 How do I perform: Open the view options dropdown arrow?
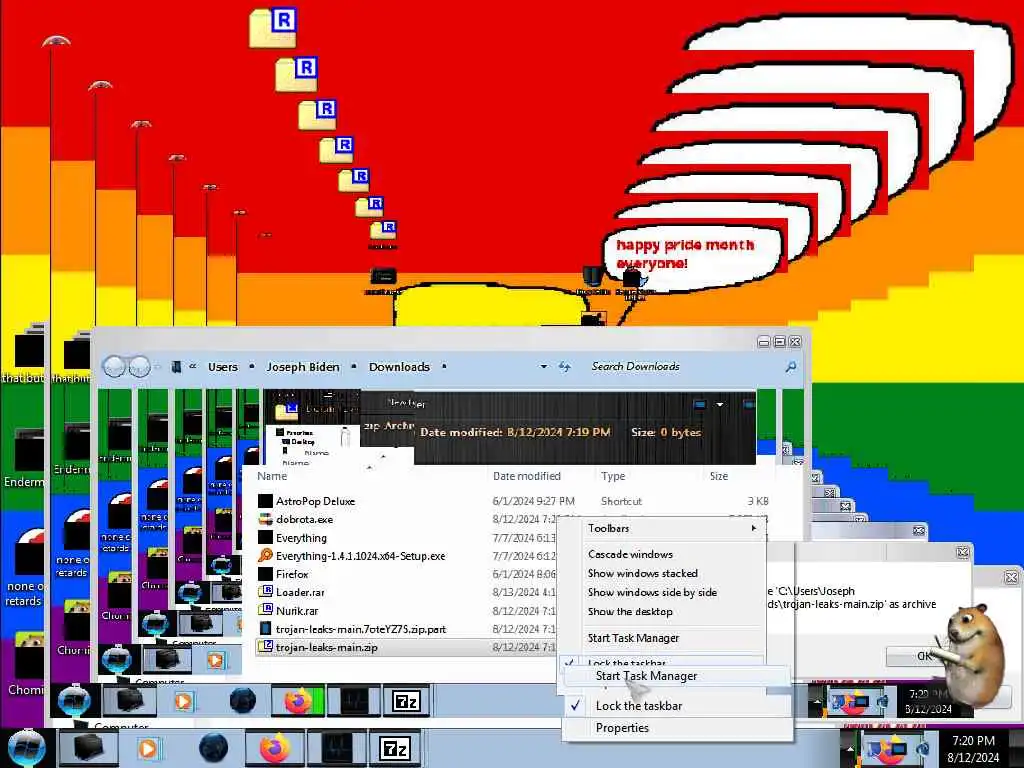coord(720,405)
